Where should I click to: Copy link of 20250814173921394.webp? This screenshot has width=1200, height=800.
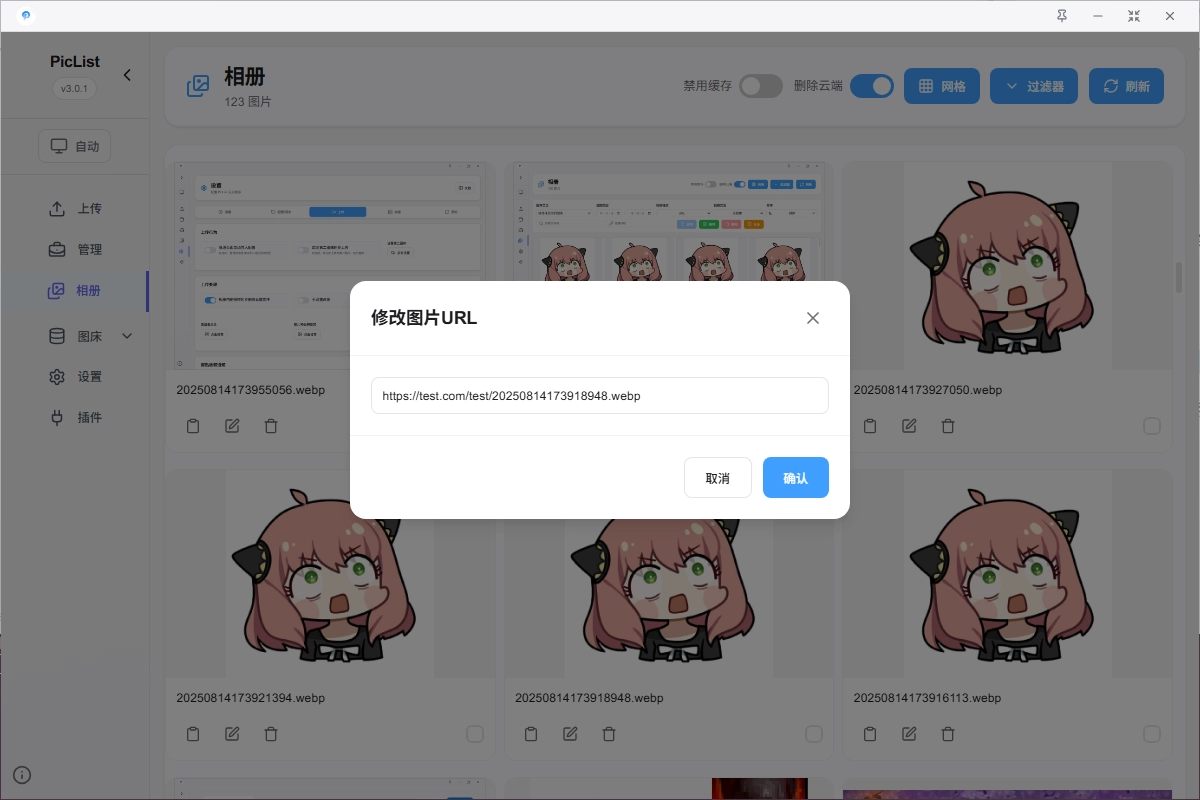point(193,734)
